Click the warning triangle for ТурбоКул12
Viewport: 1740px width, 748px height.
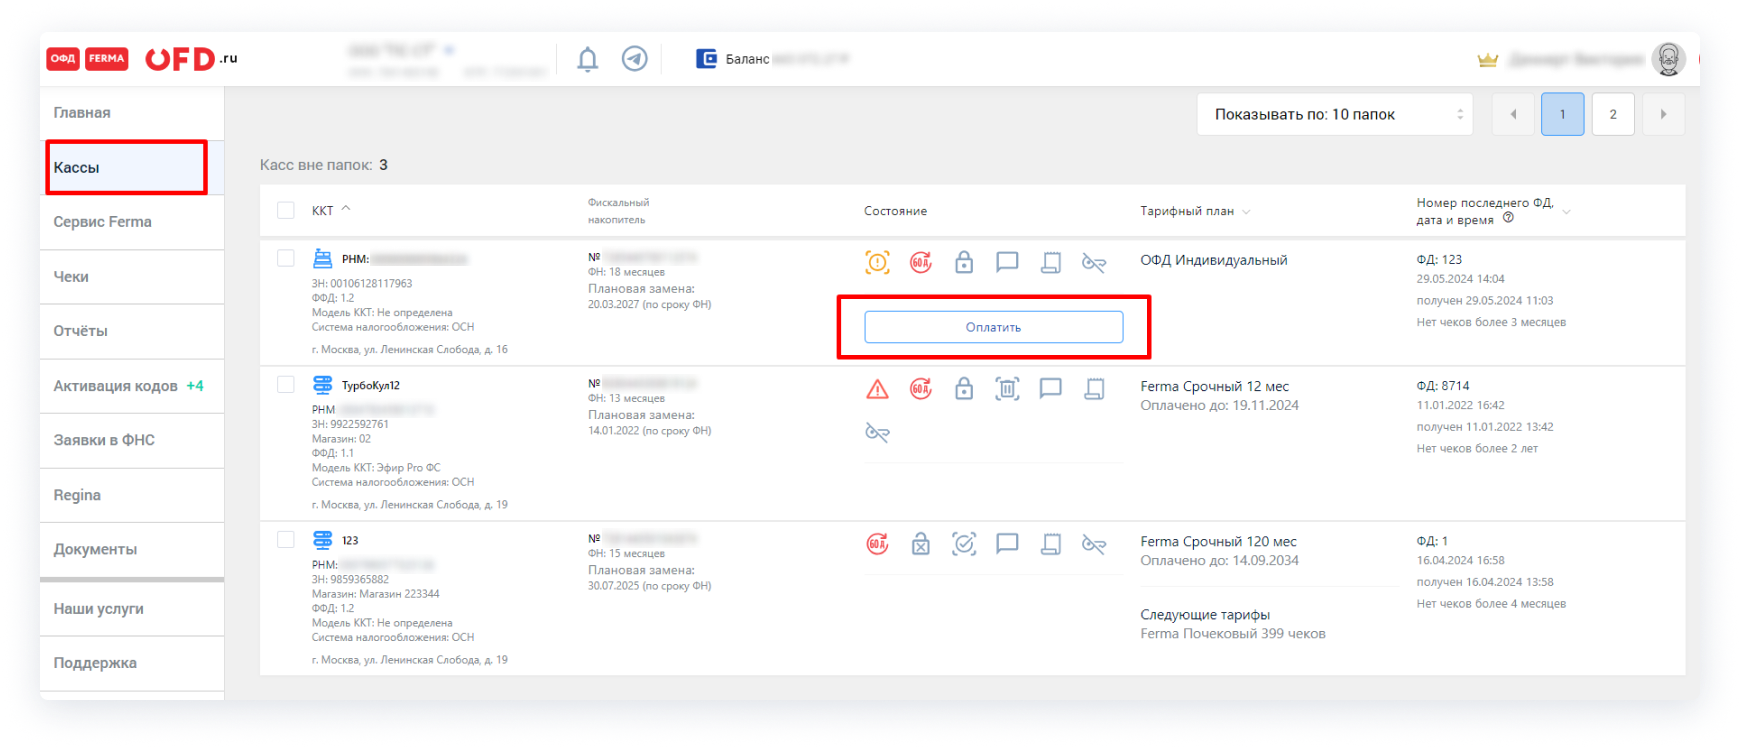[877, 389]
